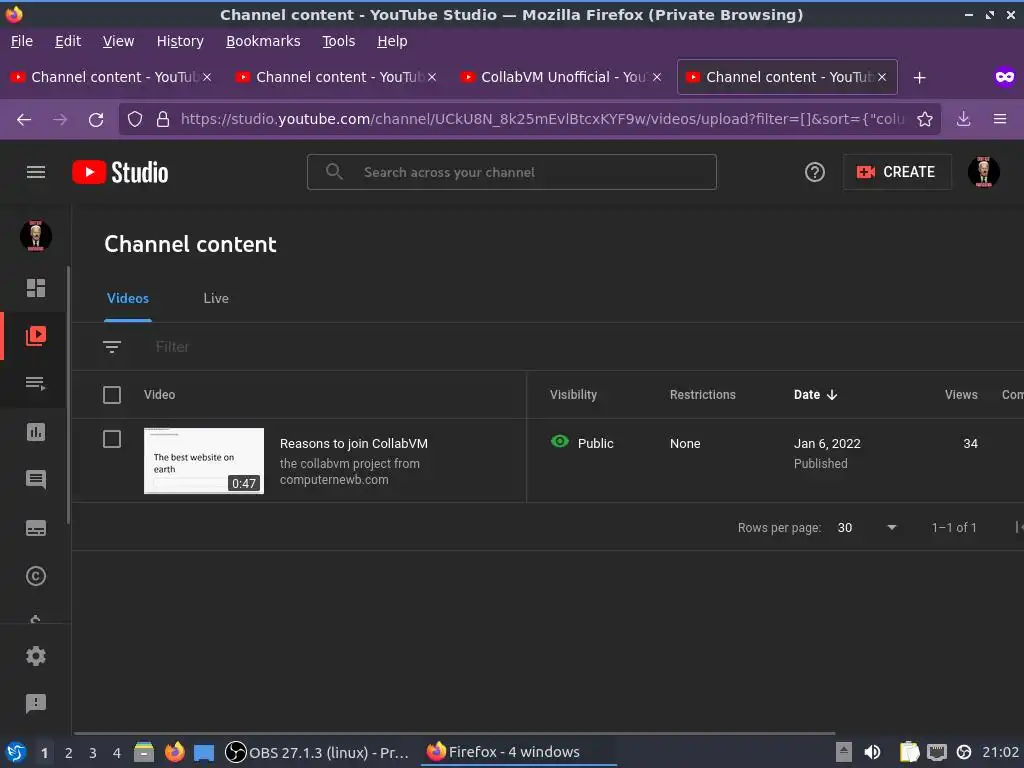
Task: Focus the Filter text field
Action: click(172, 347)
